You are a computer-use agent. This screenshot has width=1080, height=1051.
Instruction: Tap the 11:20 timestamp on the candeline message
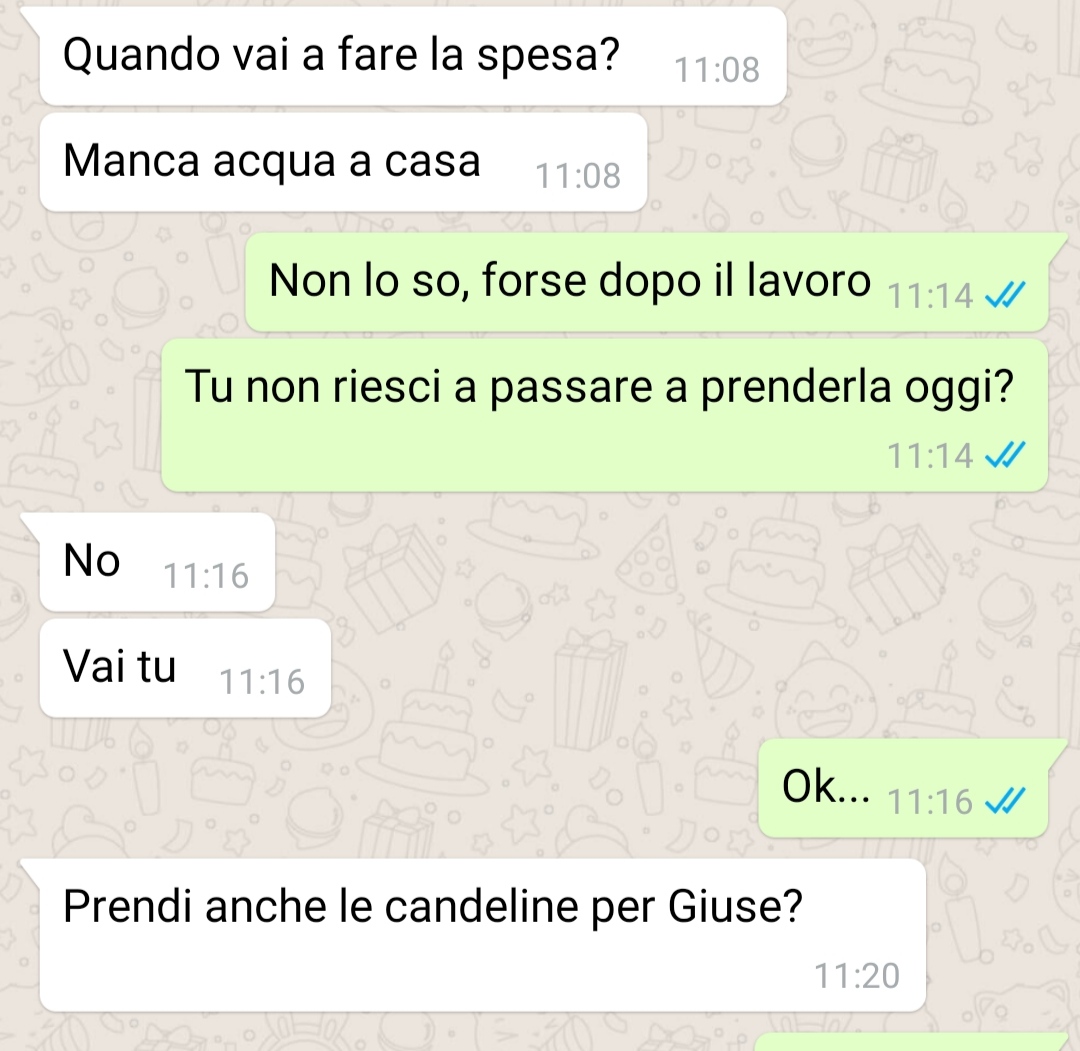(857, 976)
